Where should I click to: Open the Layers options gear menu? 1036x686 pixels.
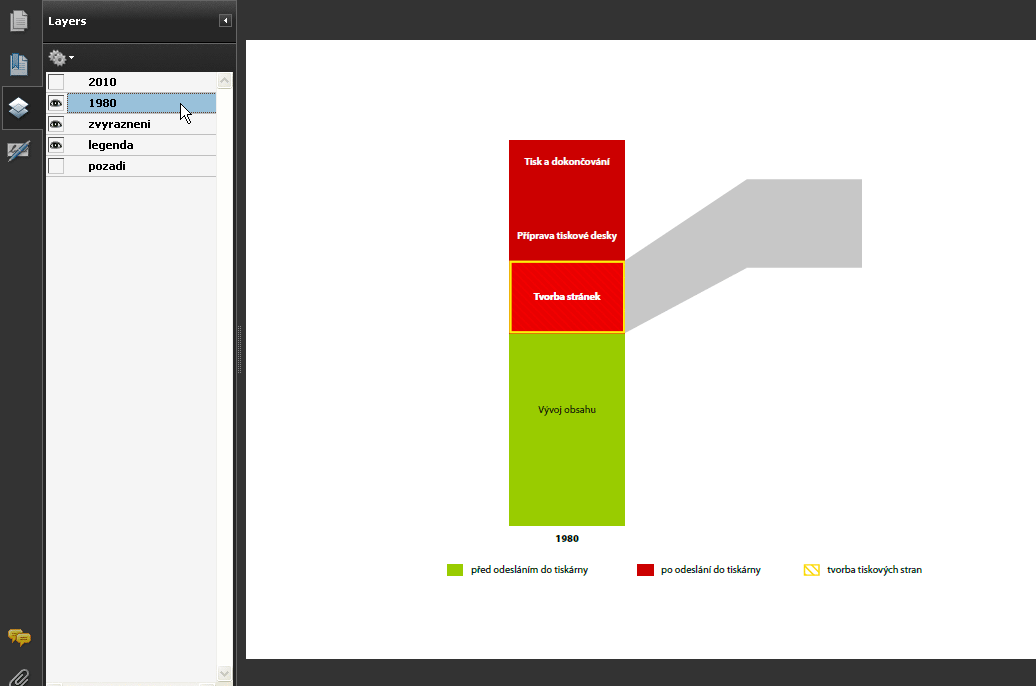pyautogui.click(x=61, y=58)
